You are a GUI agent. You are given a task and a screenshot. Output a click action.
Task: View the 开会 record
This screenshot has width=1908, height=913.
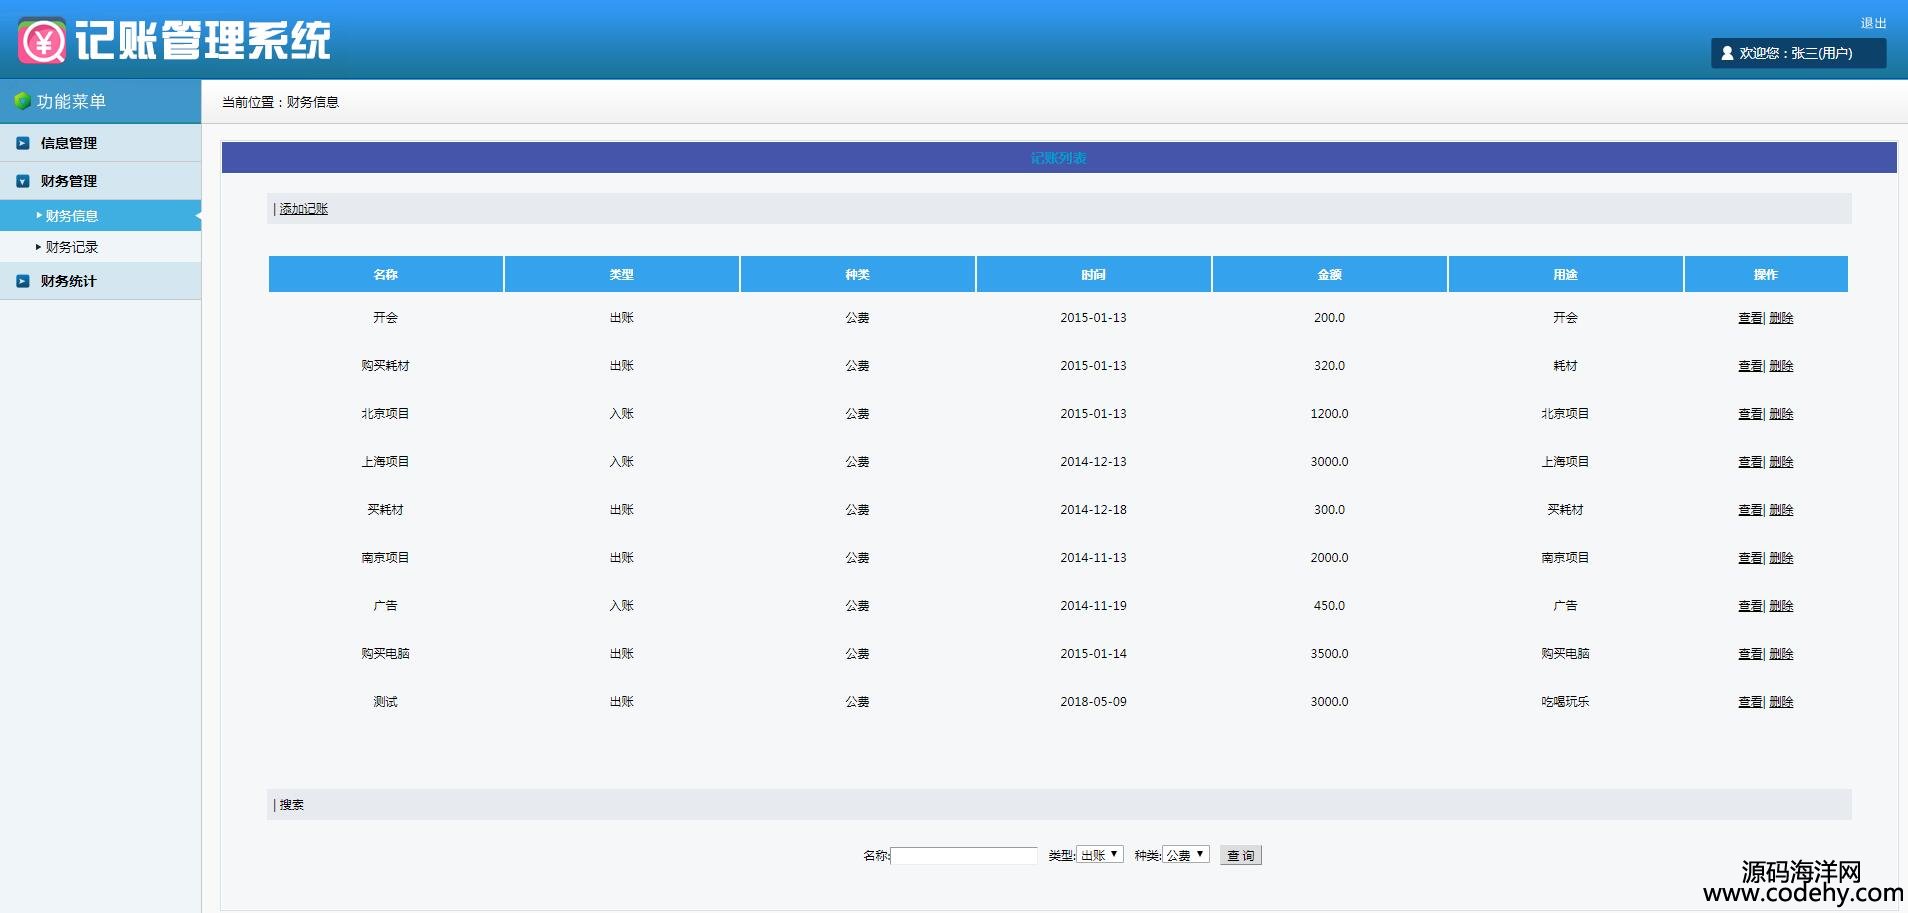point(1749,318)
